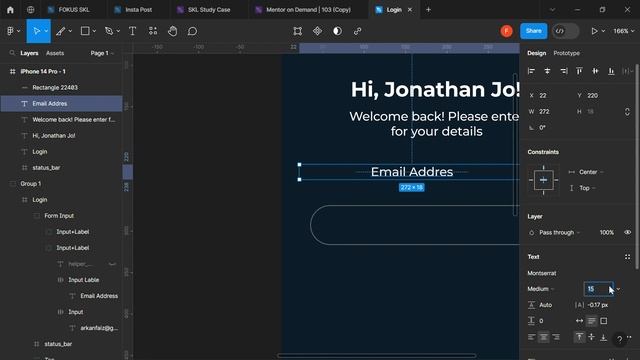Select the Text tool

tap(132, 31)
